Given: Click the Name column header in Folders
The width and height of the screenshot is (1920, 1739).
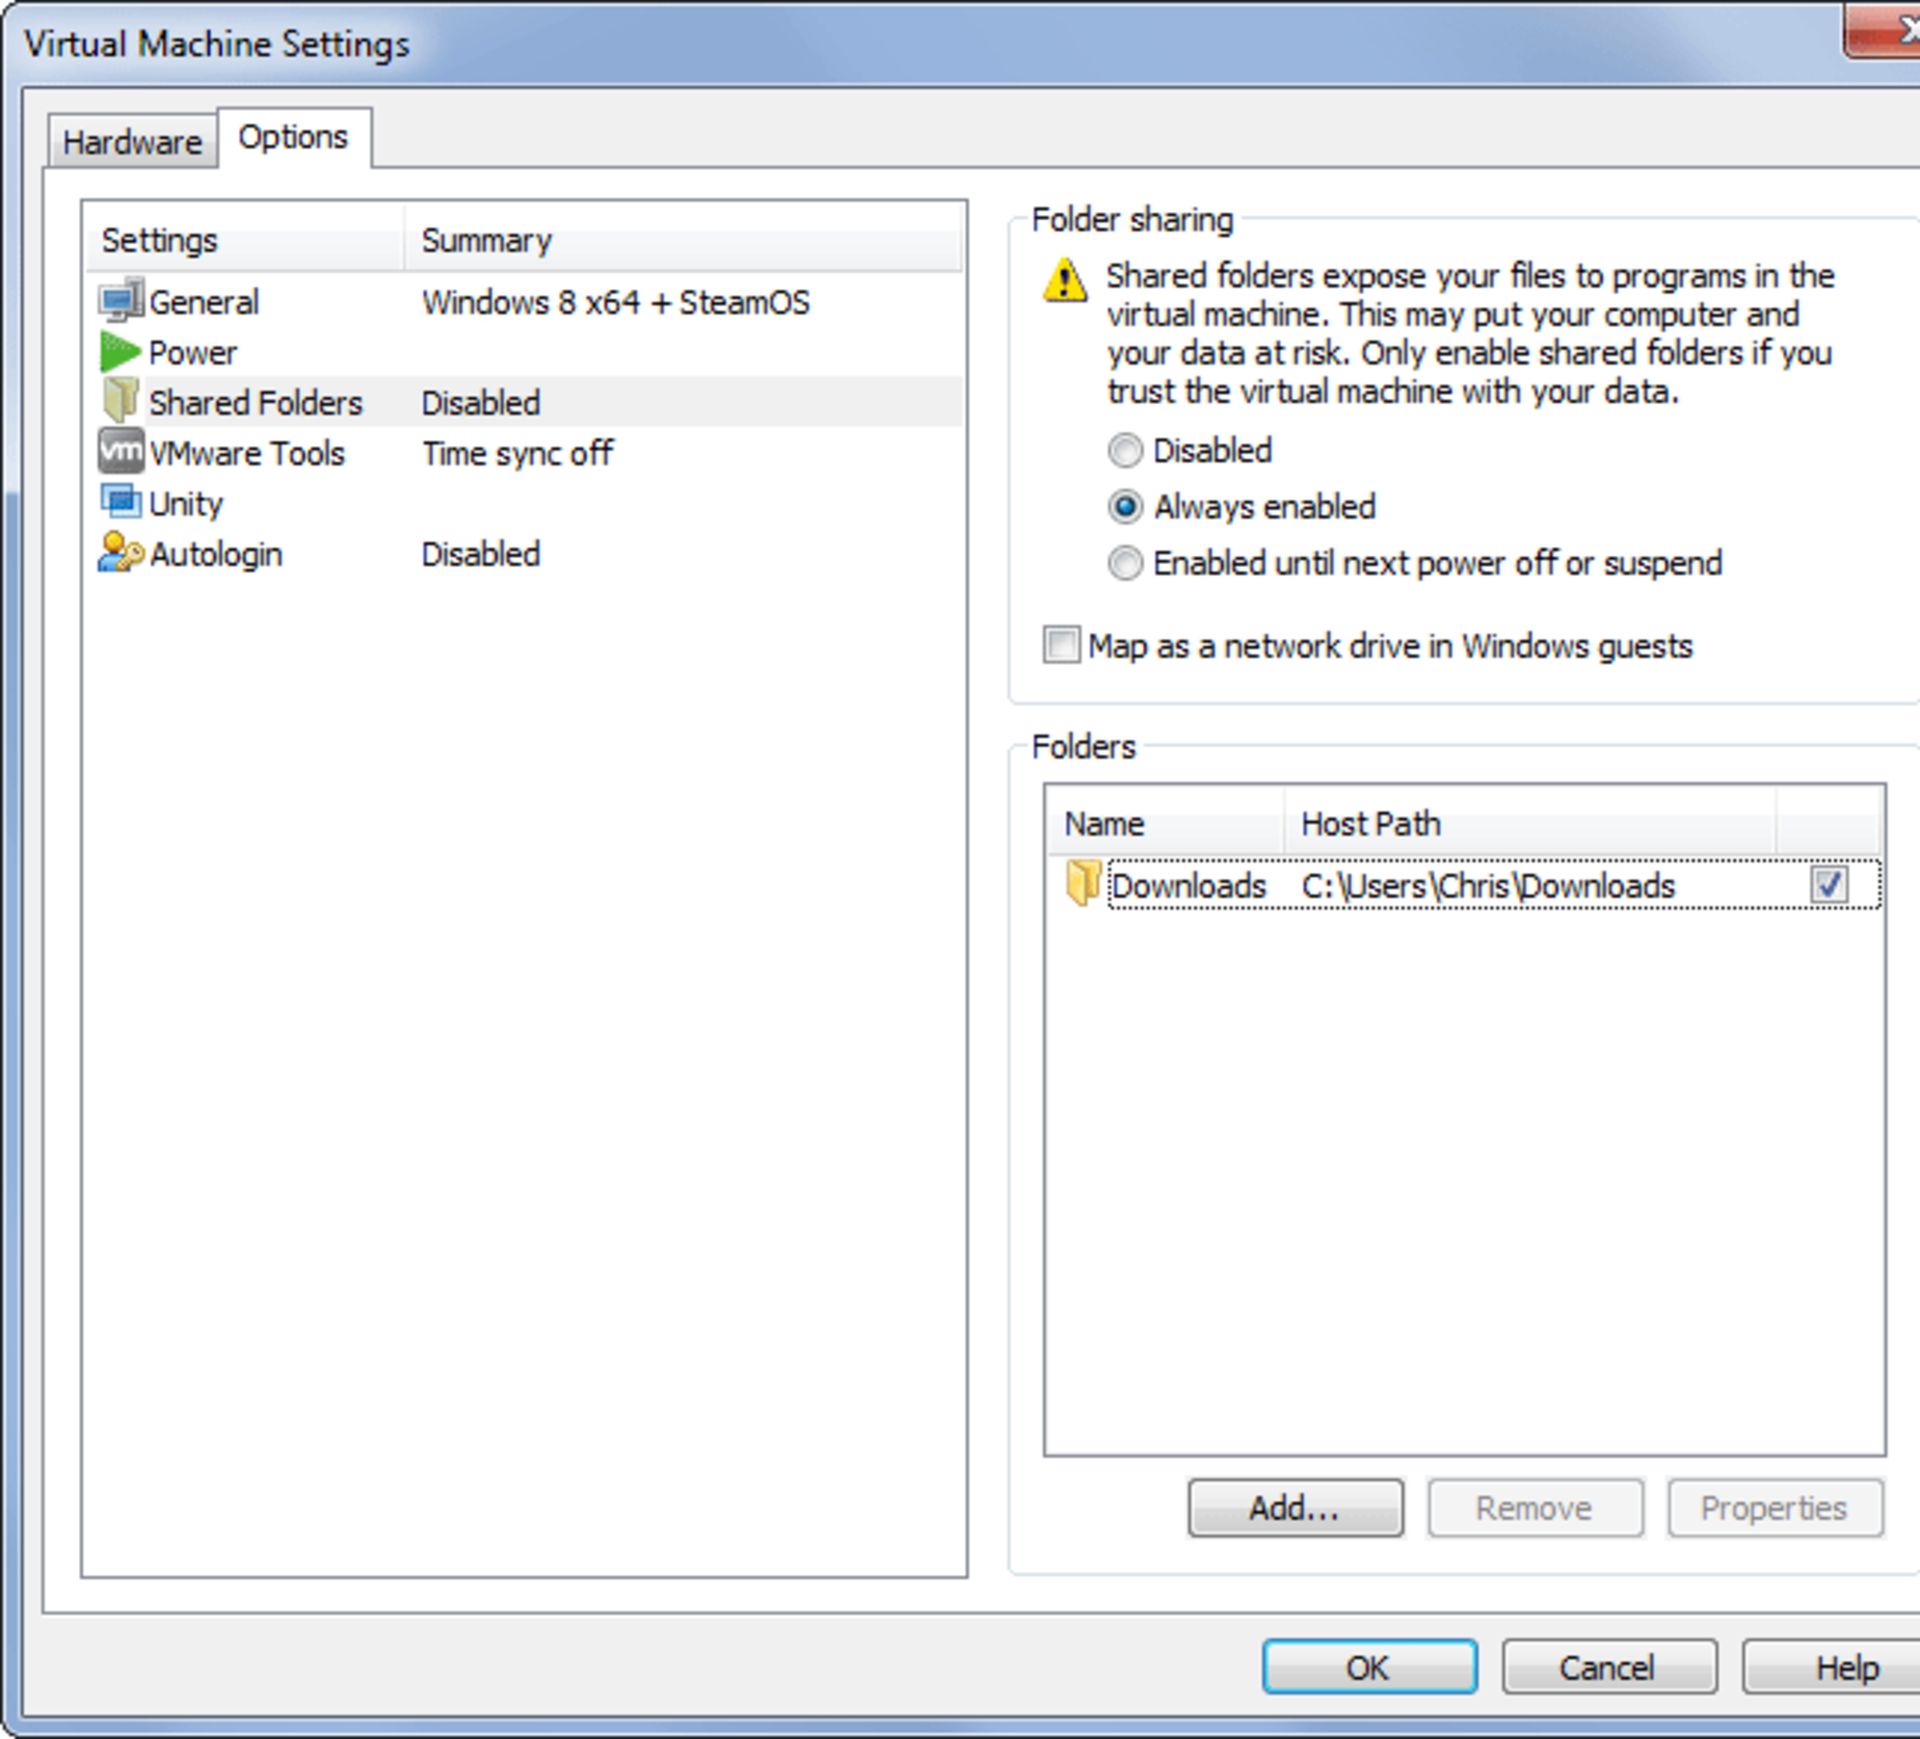Looking at the screenshot, I should (x=1166, y=824).
